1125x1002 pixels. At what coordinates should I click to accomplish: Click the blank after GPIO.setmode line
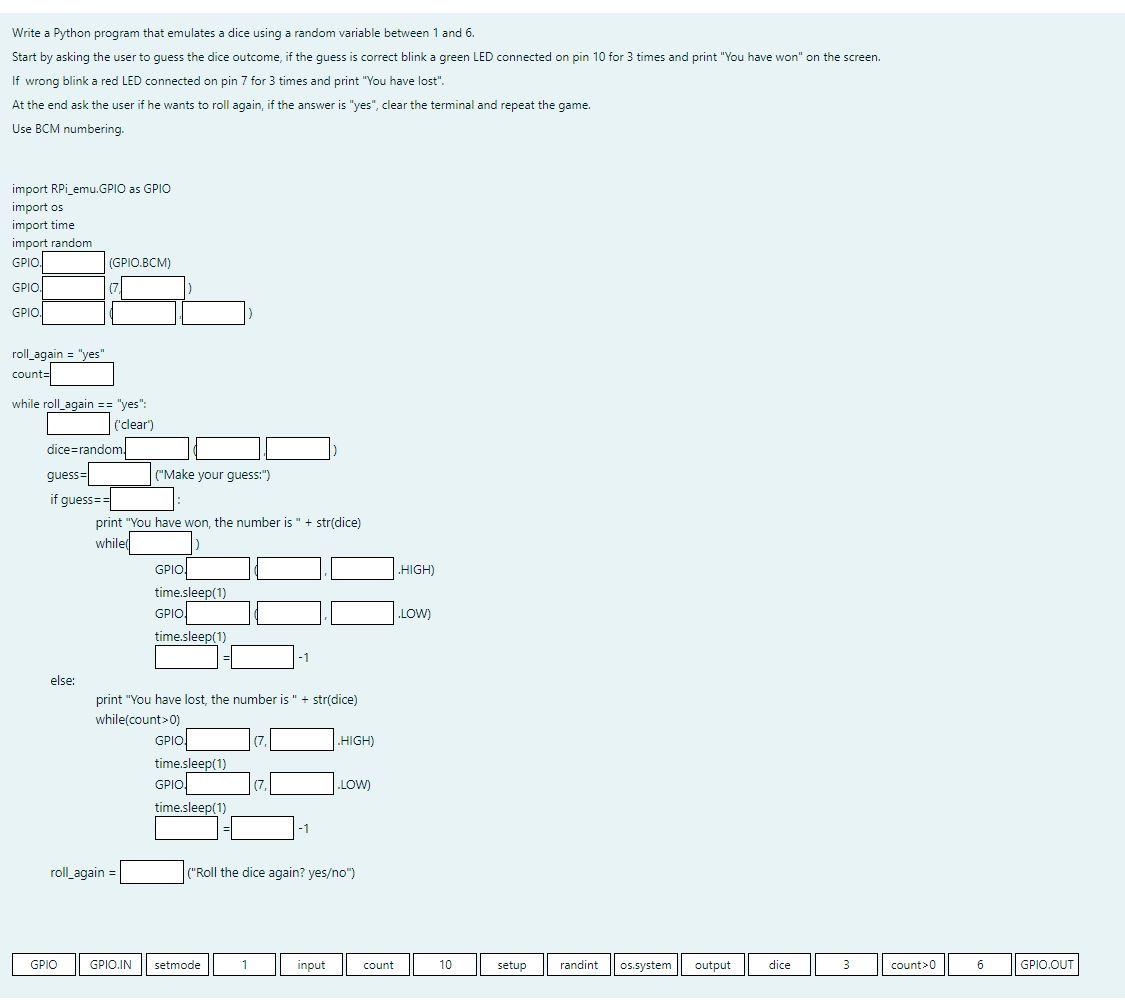(71, 262)
